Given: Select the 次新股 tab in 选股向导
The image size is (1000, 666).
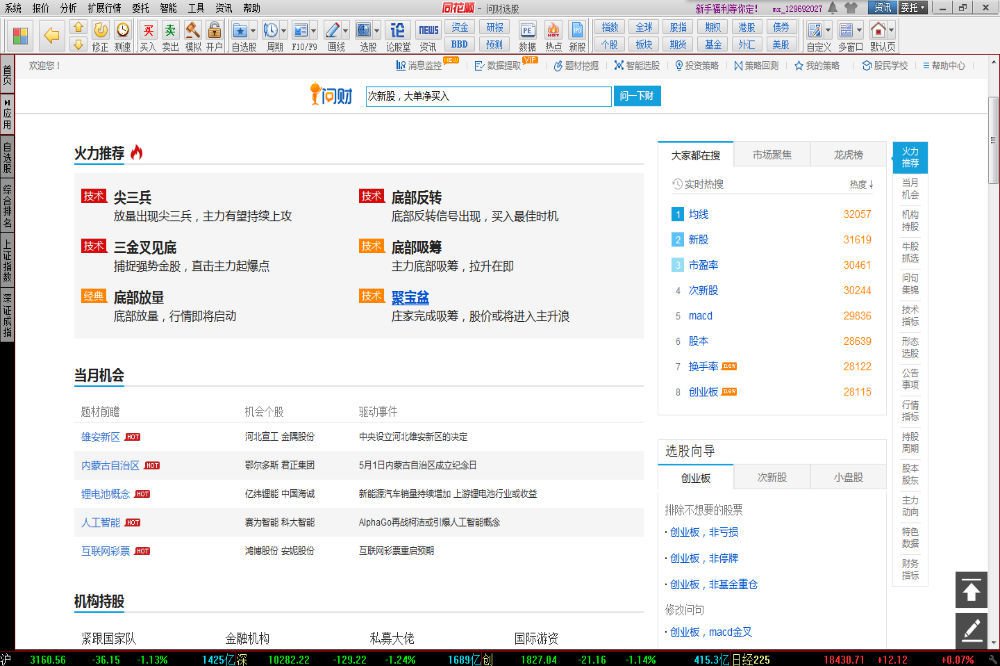Looking at the screenshot, I should (x=772, y=477).
